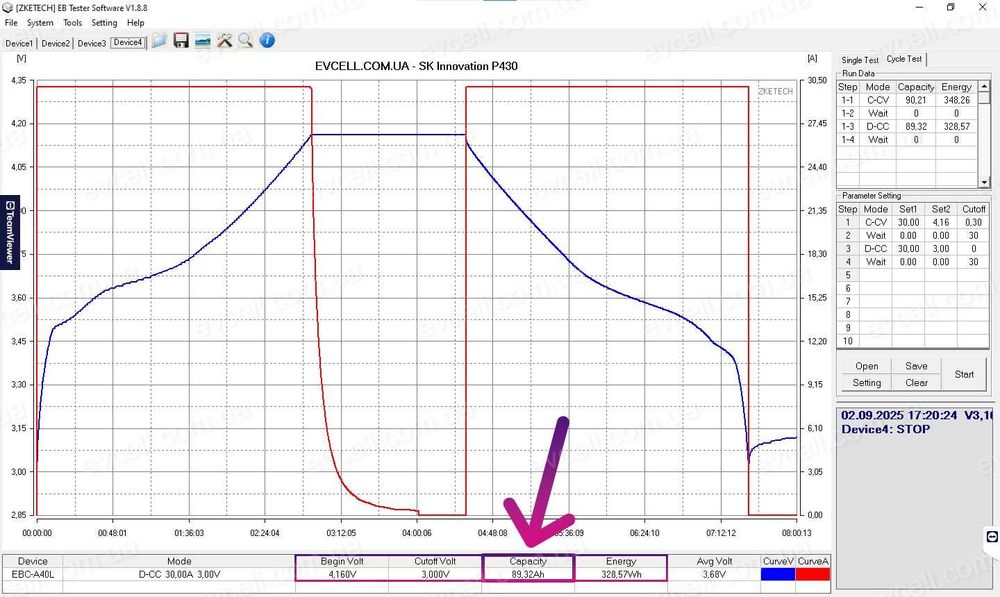Click the TeamViewer side panel tab
This screenshot has width=1000, height=597.
coord(10,232)
